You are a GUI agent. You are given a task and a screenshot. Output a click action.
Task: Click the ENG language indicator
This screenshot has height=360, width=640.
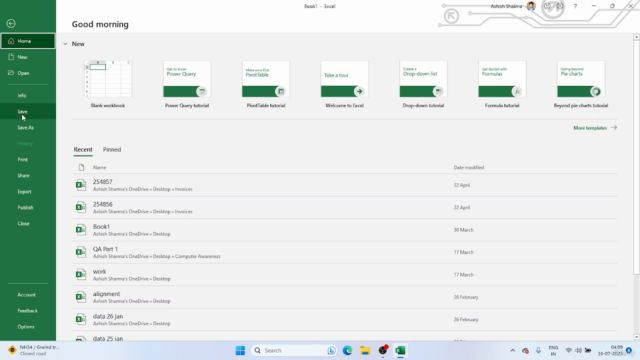tap(553, 351)
